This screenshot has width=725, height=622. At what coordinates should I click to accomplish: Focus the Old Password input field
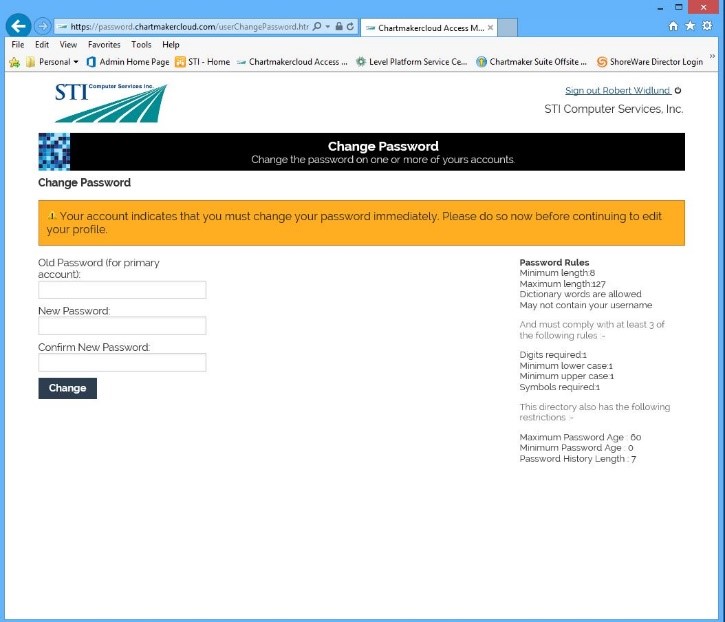(122, 290)
